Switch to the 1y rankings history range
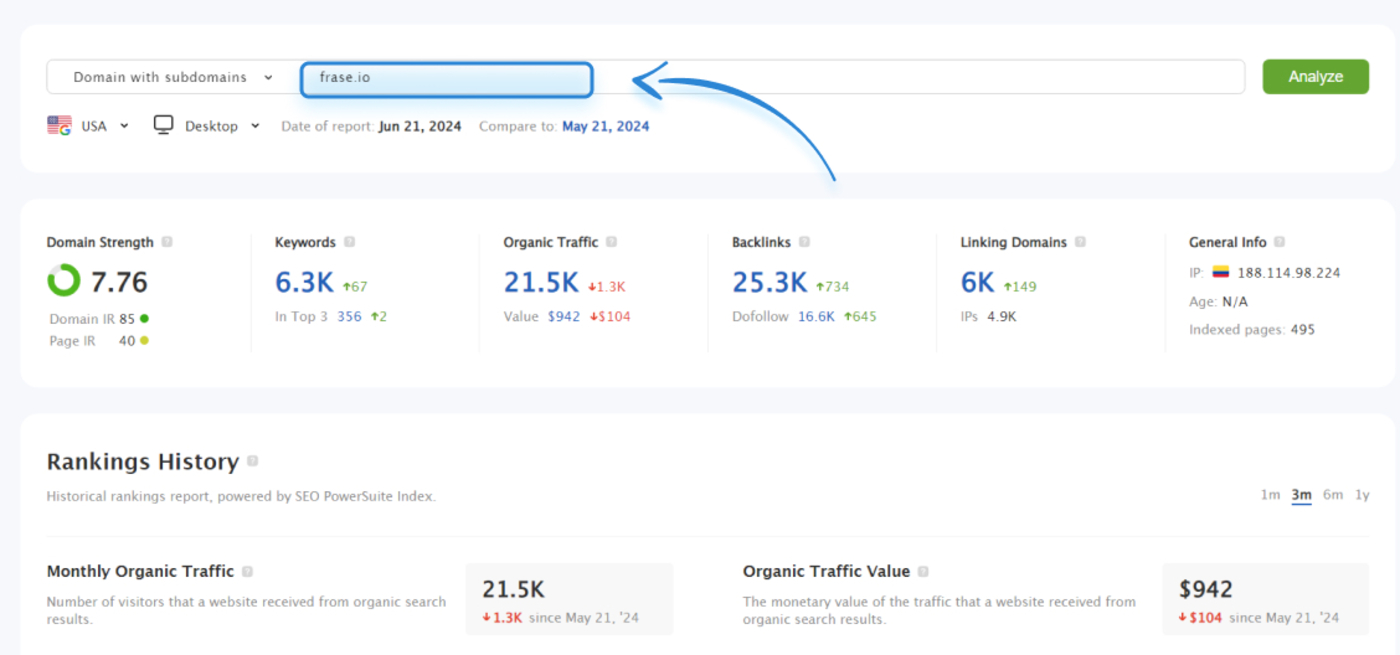 point(1362,494)
